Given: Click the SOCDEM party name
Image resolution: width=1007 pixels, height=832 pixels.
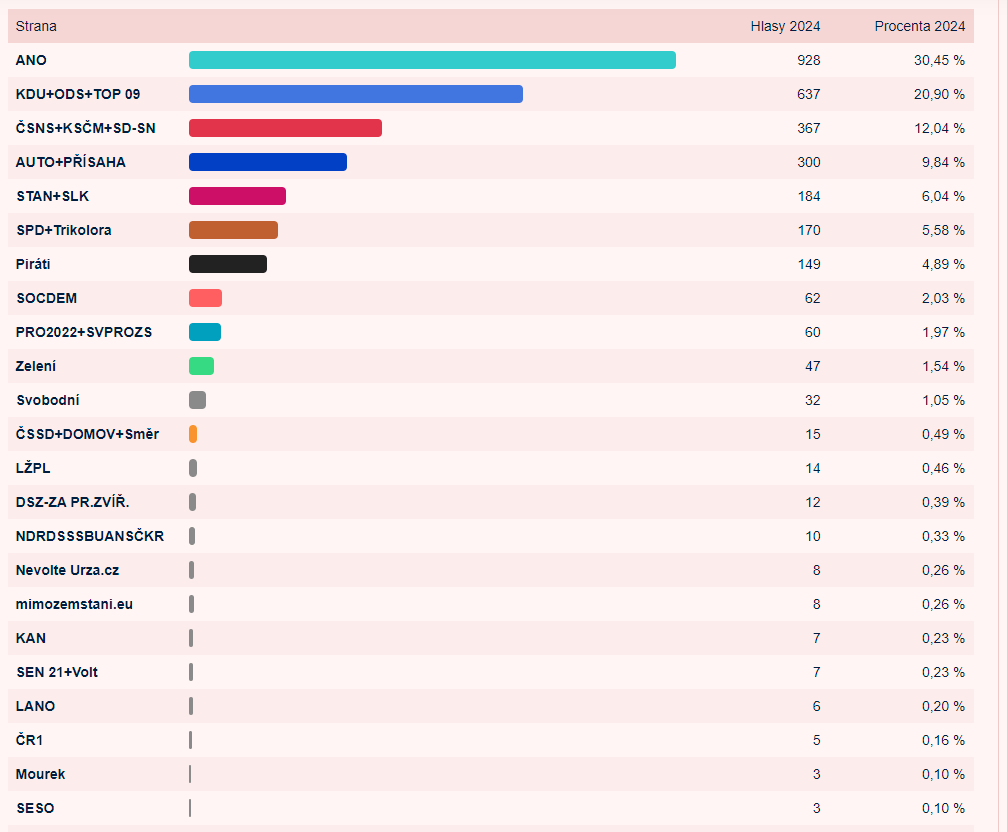Looking at the screenshot, I should pos(46,299).
